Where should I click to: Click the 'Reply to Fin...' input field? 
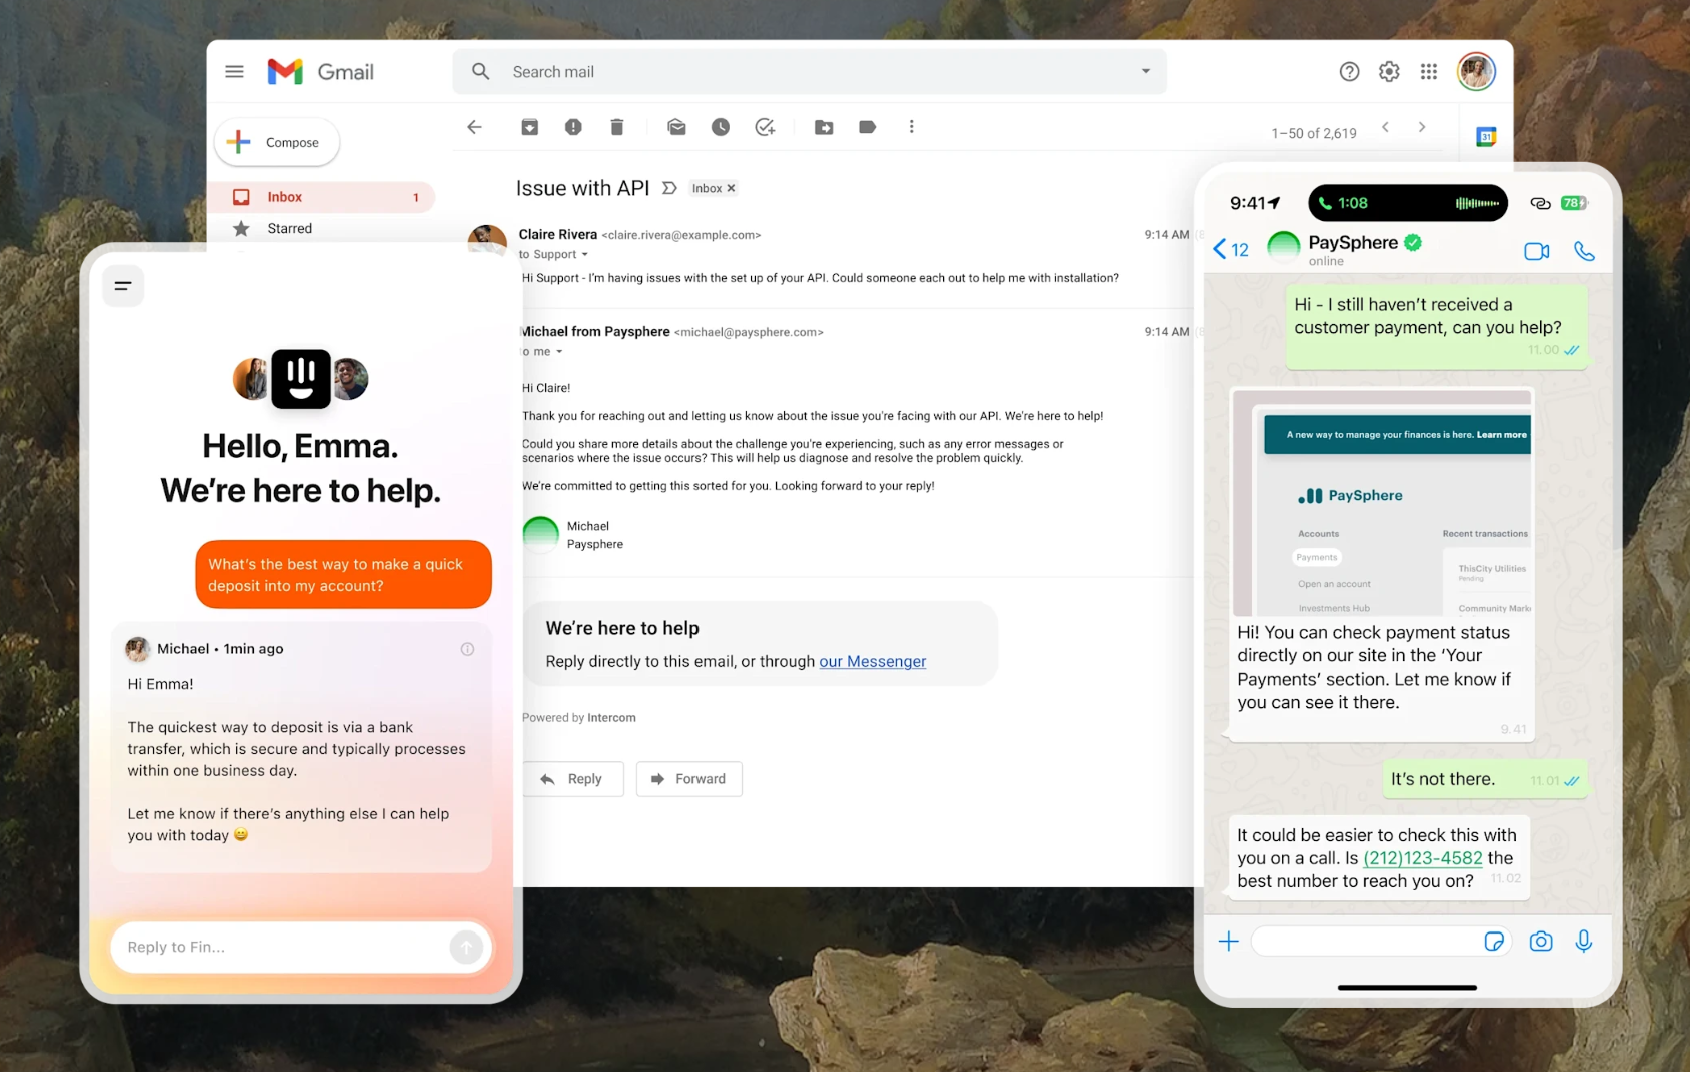[280, 947]
